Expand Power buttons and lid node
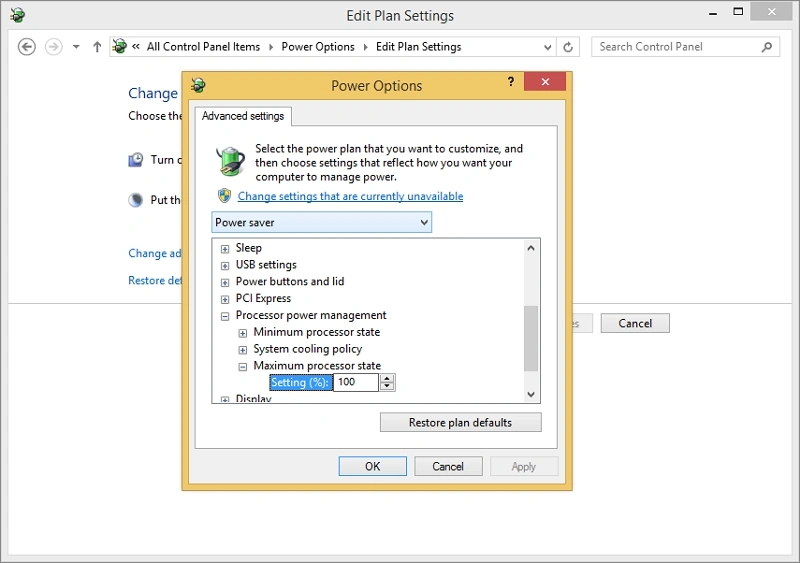Viewport: 800px width, 563px height. coord(224,283)
